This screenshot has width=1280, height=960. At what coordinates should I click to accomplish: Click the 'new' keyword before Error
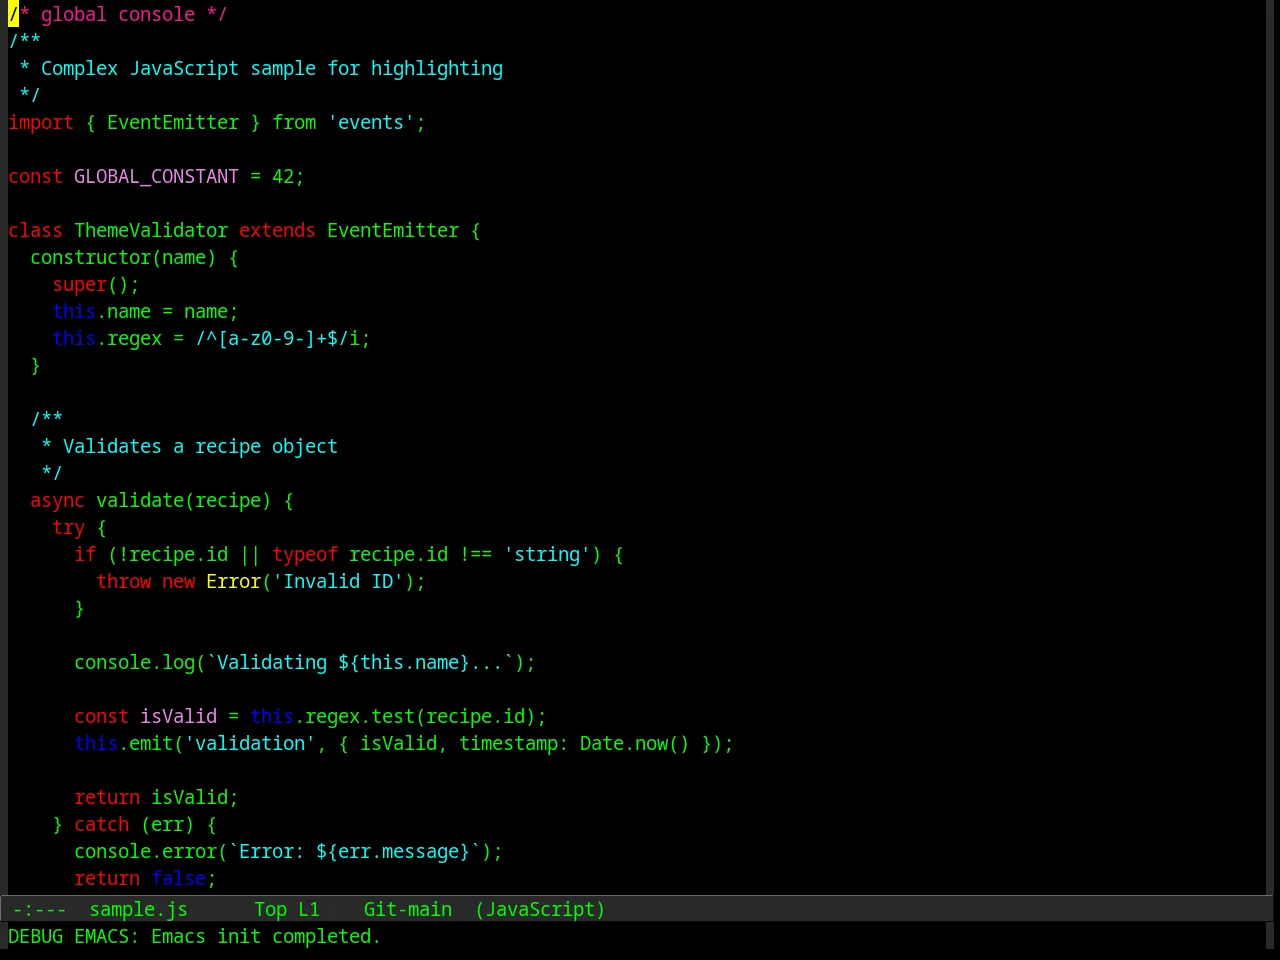[x=178, y=582]
